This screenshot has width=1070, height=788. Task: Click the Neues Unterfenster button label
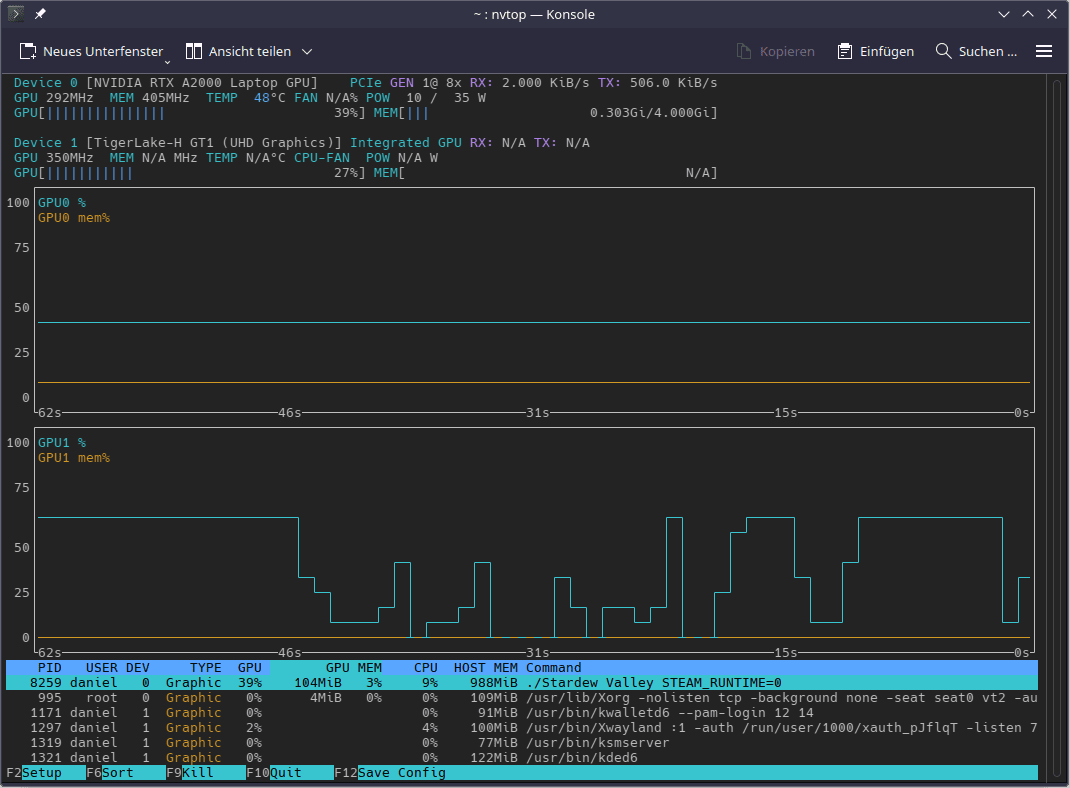(x=103, y=51)
